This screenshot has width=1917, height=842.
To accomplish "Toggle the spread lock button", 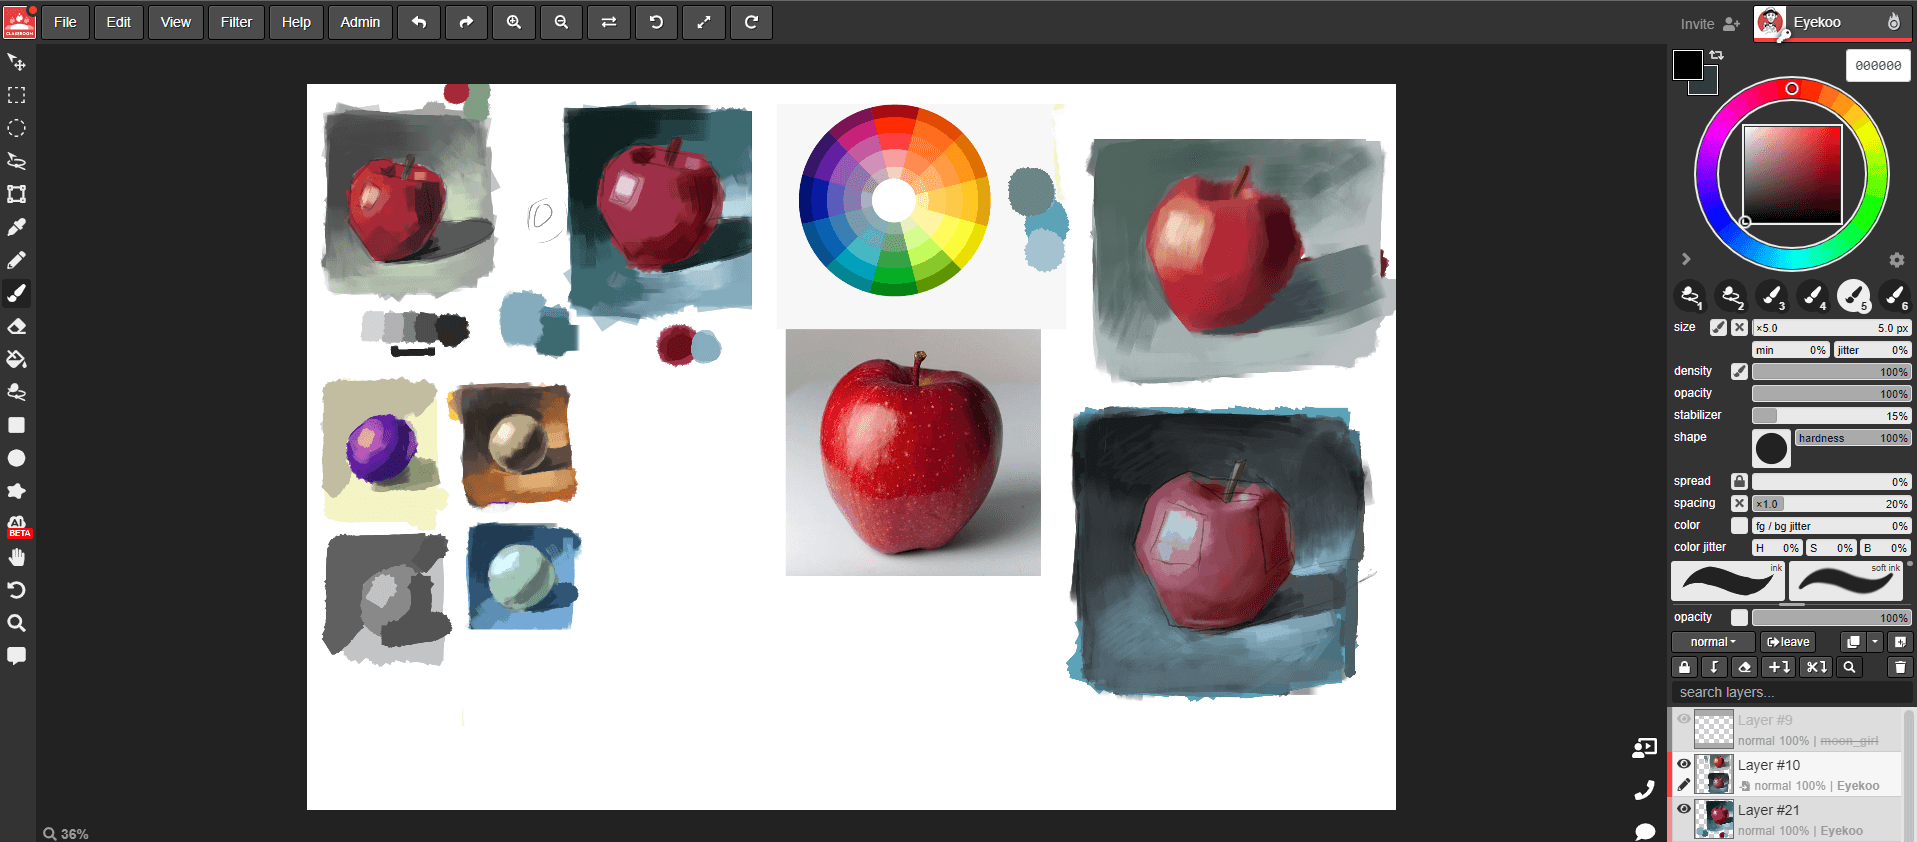I will [1739, 481].
